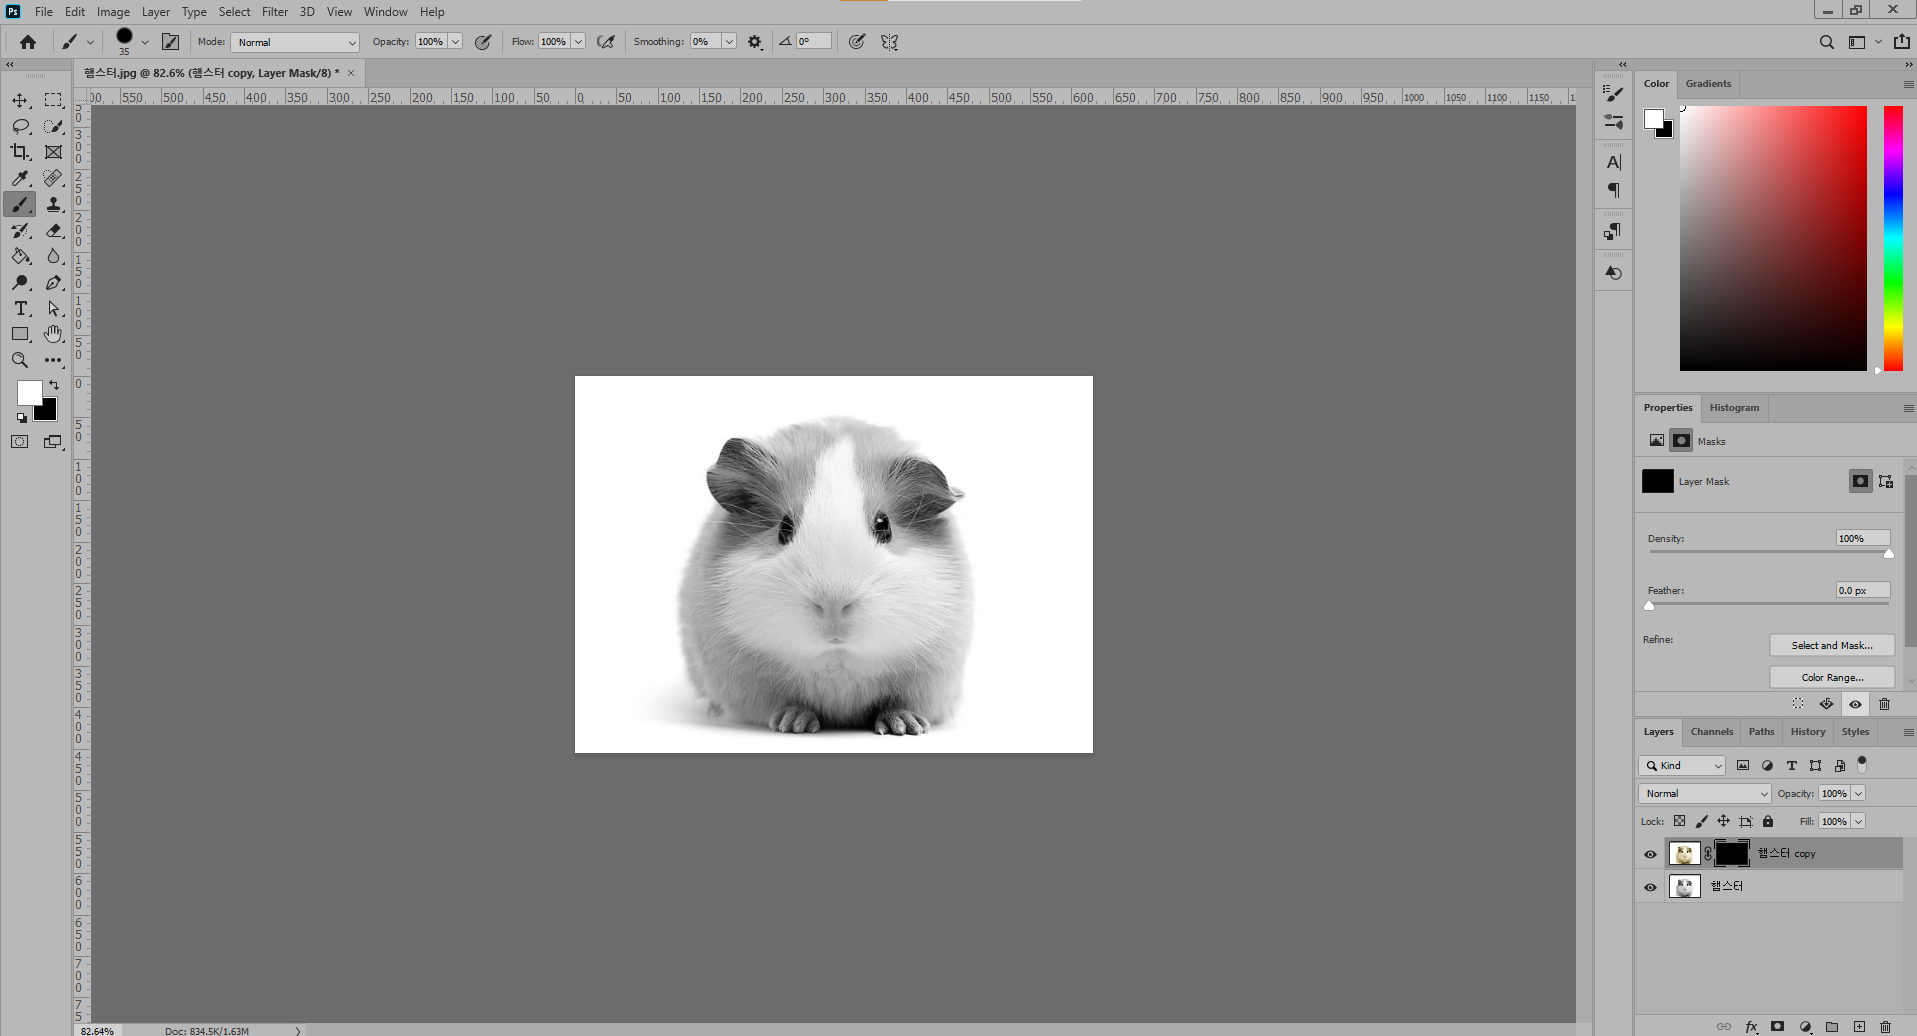1917x1036 pixels.
Task: Select the Path Selection tool
Action: (x=54, y=308)
